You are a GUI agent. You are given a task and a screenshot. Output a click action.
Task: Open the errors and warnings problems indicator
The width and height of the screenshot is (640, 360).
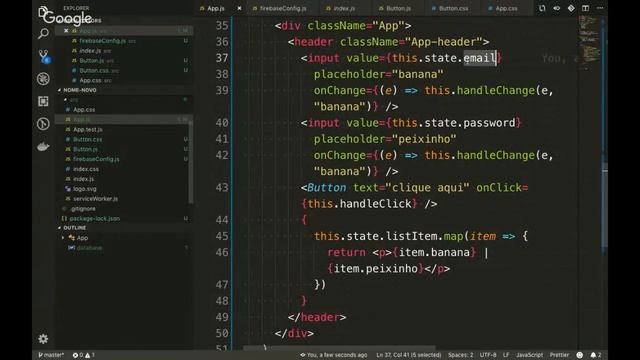tap(84, 355)
